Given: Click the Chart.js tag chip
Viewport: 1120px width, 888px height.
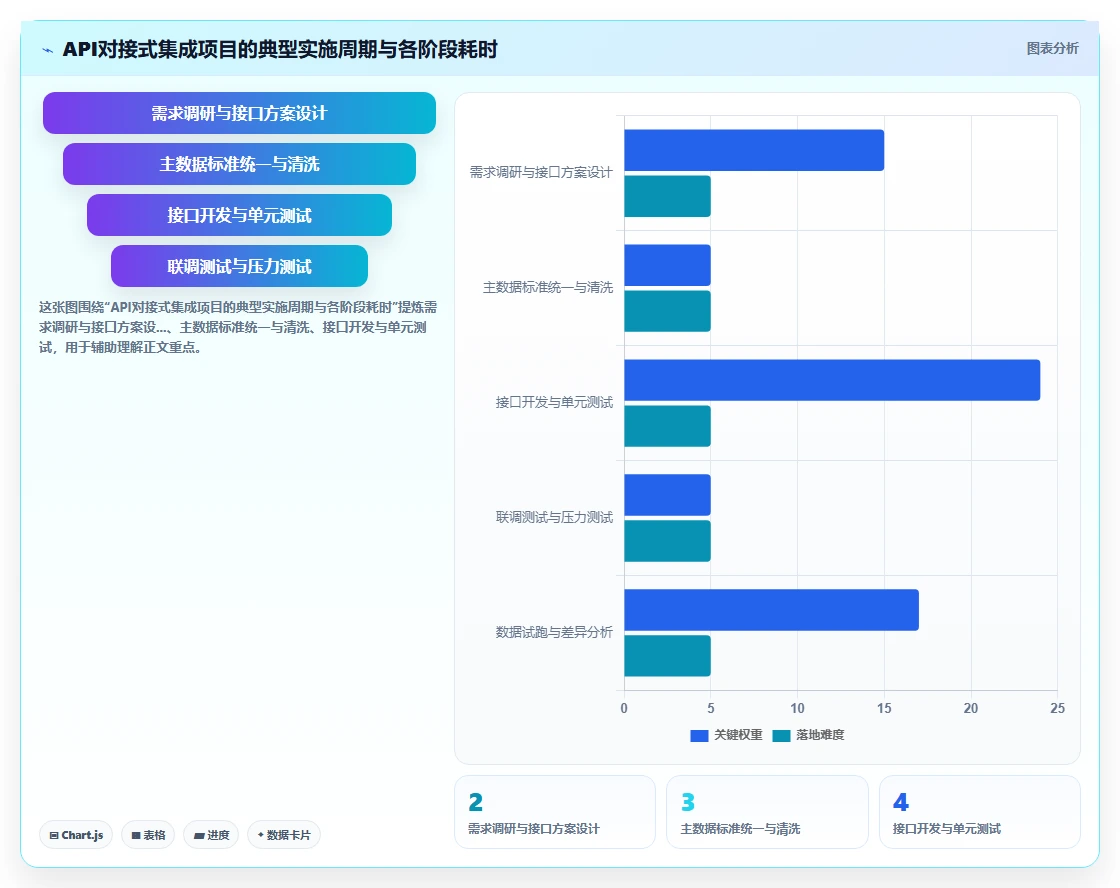Looking at the screenshot, I should click(x=76, y=835).
